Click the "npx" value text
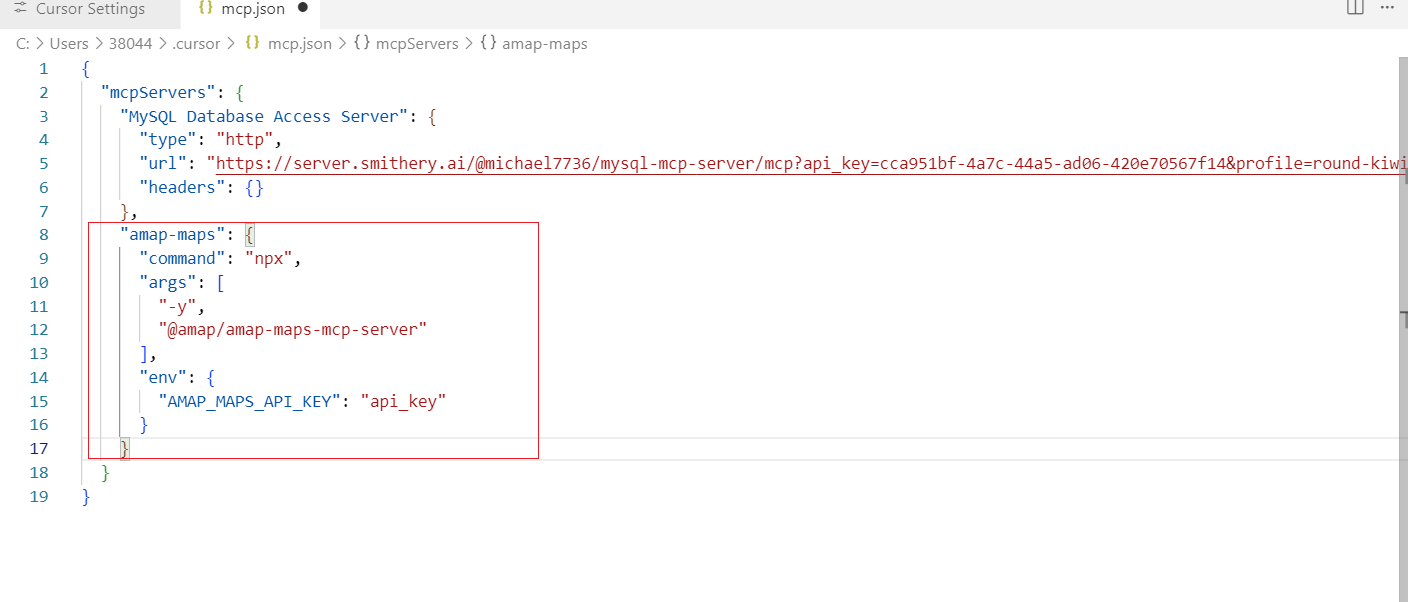 pos(269,259)
